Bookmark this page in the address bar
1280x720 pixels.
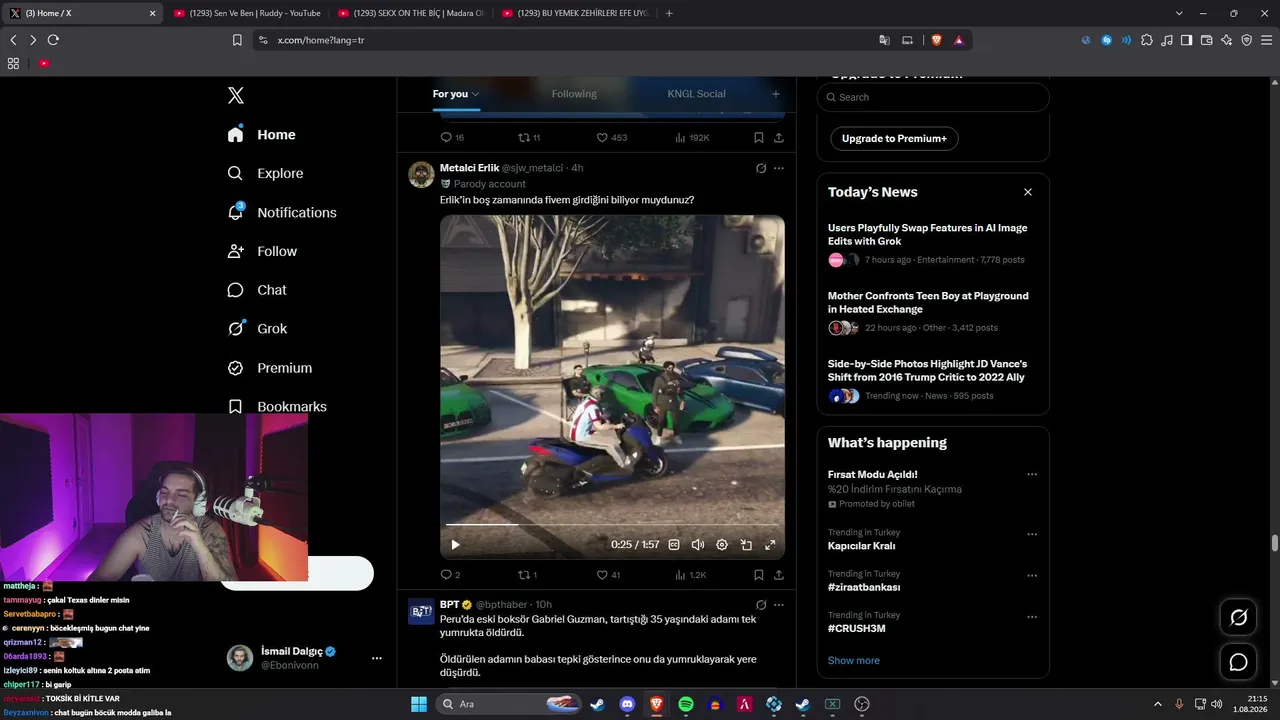[x=237, y=40]
